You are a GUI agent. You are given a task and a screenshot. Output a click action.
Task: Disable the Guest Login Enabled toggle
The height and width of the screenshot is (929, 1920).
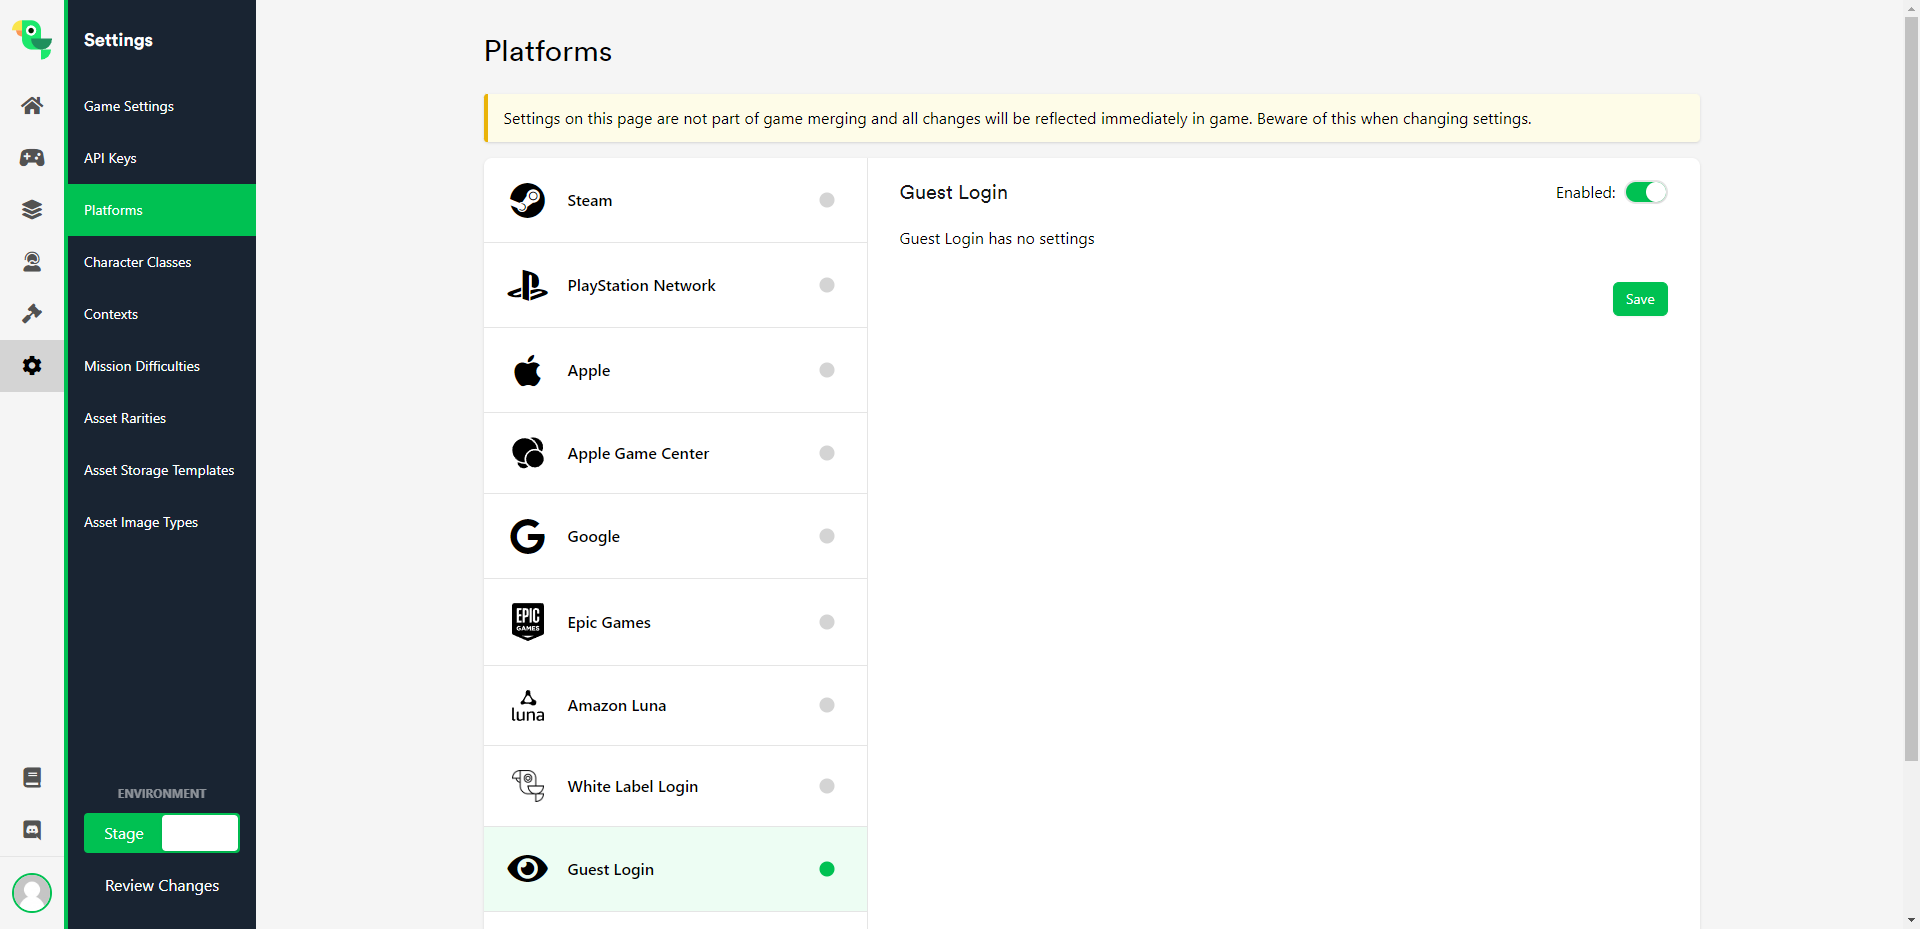(x=1645, y=193)
